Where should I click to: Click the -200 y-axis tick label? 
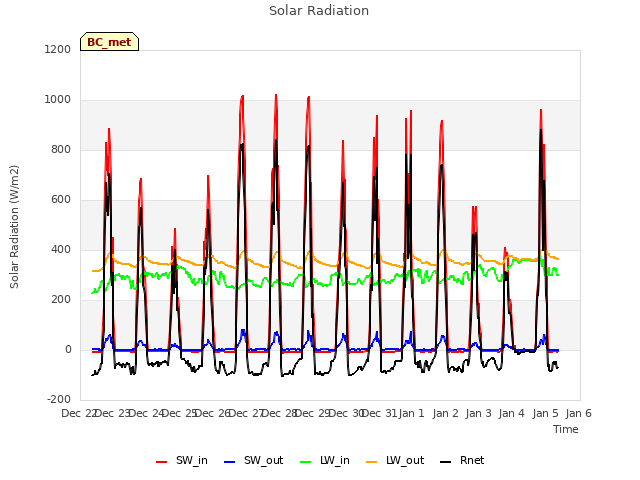coord(59,399)
